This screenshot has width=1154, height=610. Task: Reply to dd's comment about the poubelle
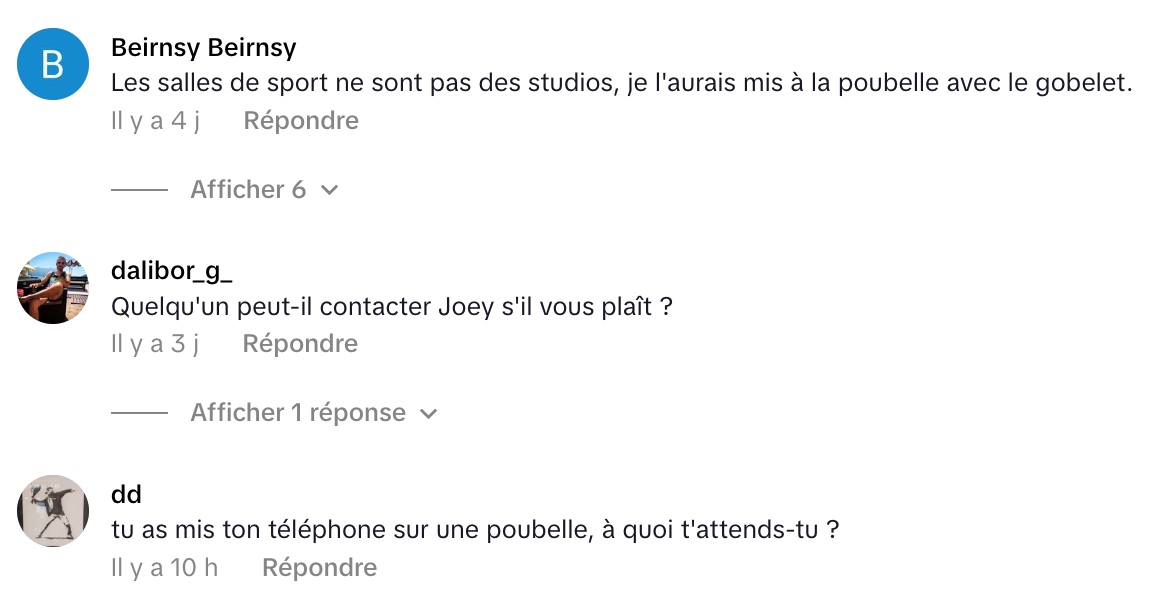point(319,567)
